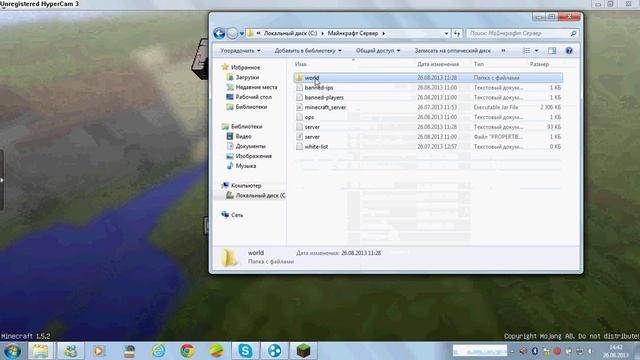Open the view options dropdown arrow
The height and width of the screenshot is (360, 640).
click(536, 51)
